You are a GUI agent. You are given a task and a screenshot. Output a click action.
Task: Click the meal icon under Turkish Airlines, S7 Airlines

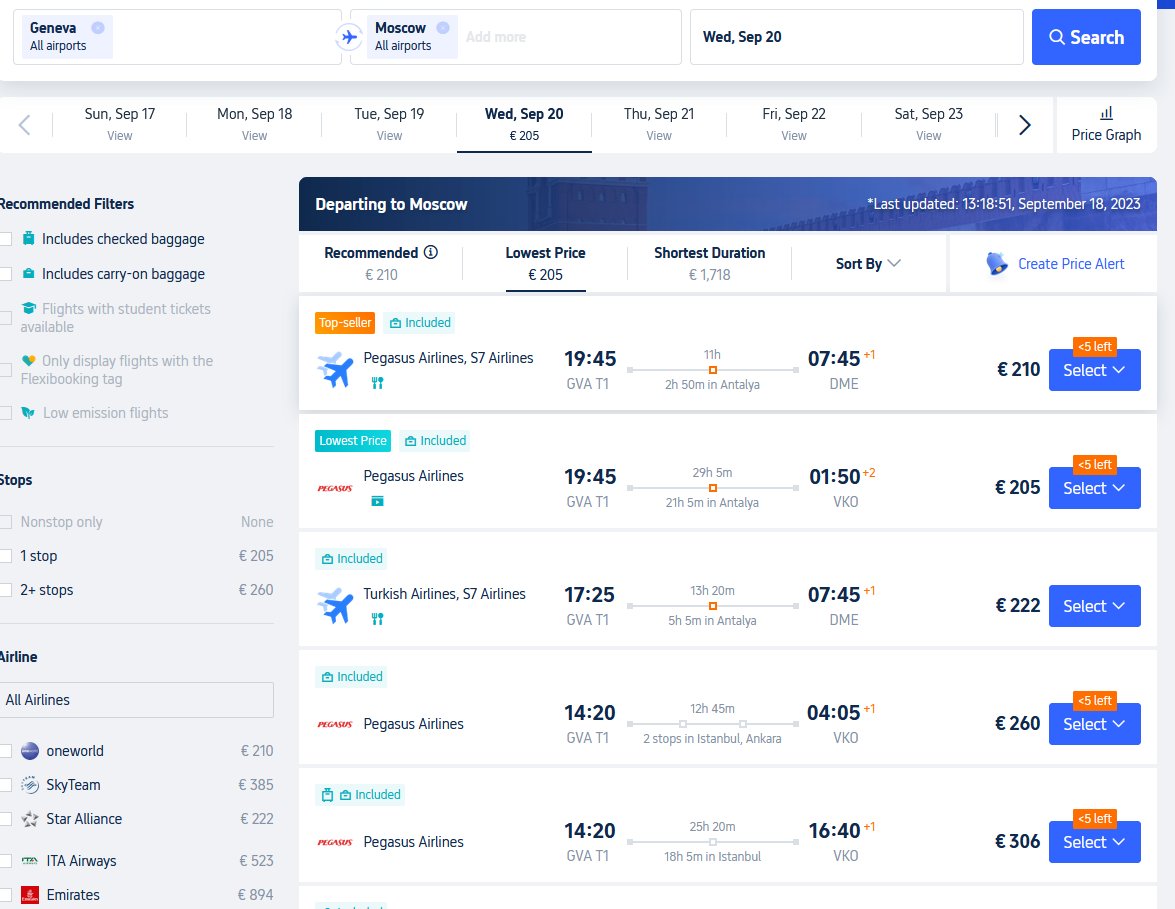378,619
